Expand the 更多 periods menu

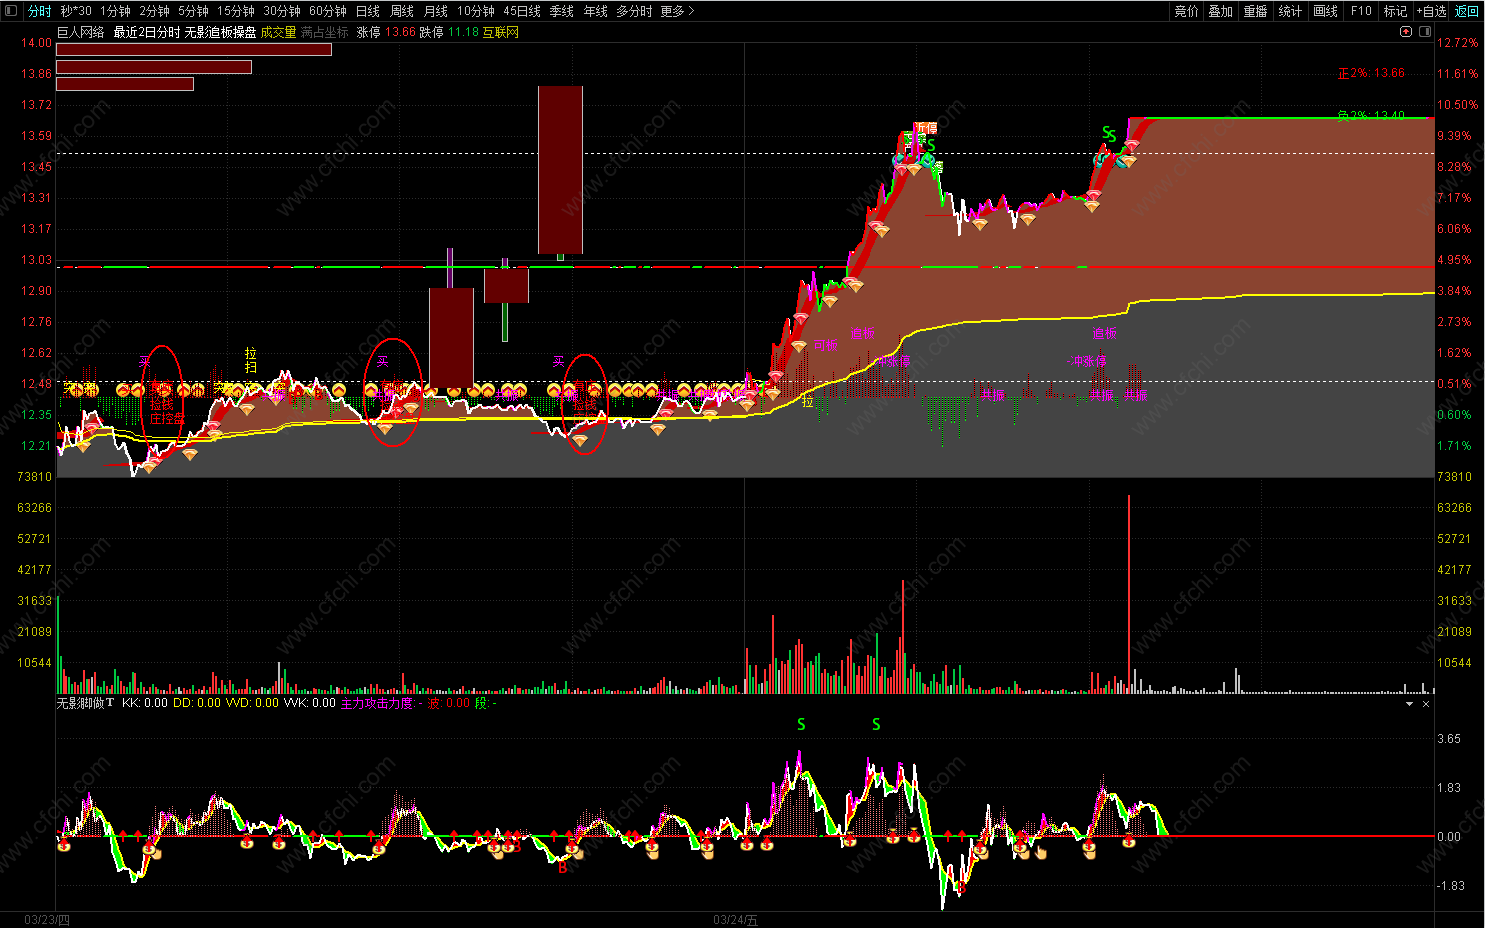point(677,11)
